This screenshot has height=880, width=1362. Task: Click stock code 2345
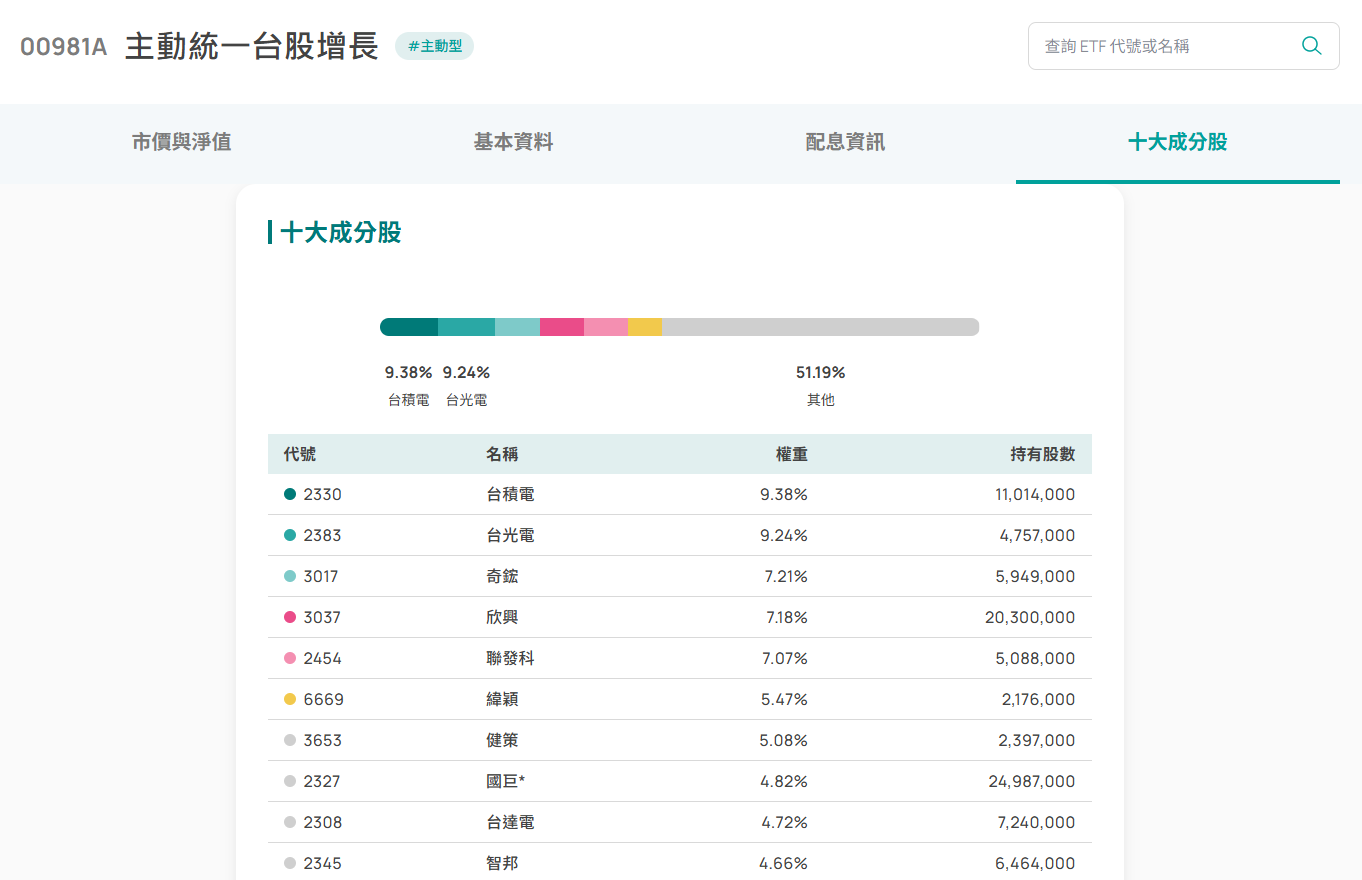(x=322, y=863)
